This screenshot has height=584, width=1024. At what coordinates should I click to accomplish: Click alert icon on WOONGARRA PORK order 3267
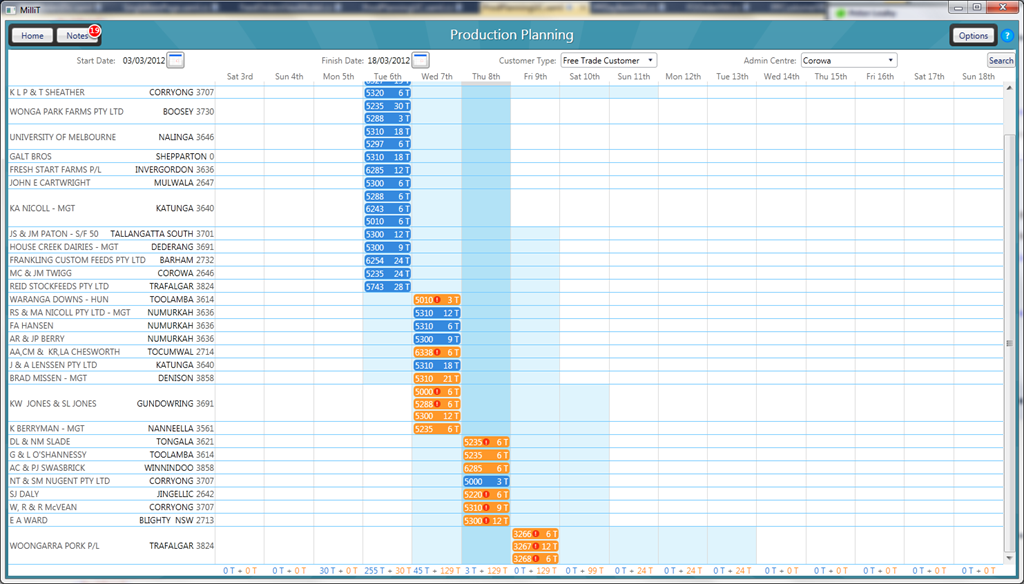[x=535, y=546]
